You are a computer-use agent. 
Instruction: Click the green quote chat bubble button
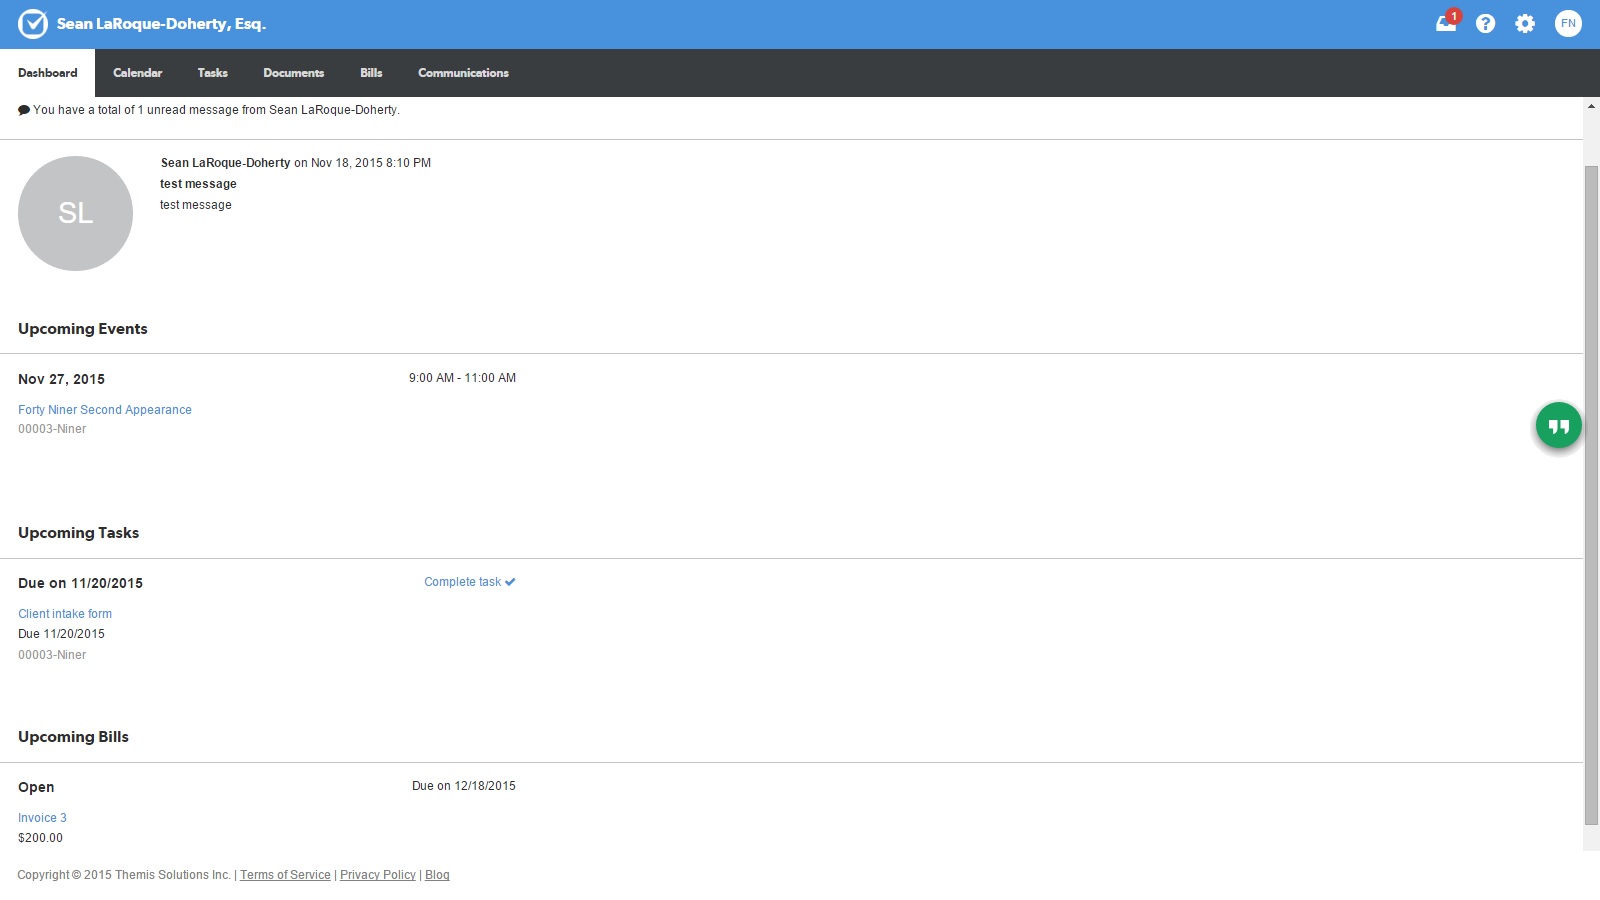point(1558,426)
